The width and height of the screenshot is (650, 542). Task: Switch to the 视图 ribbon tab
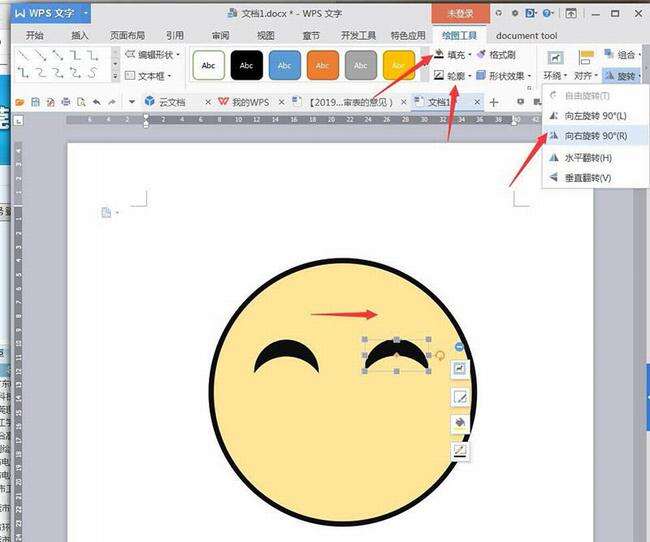tap(266, 36)
